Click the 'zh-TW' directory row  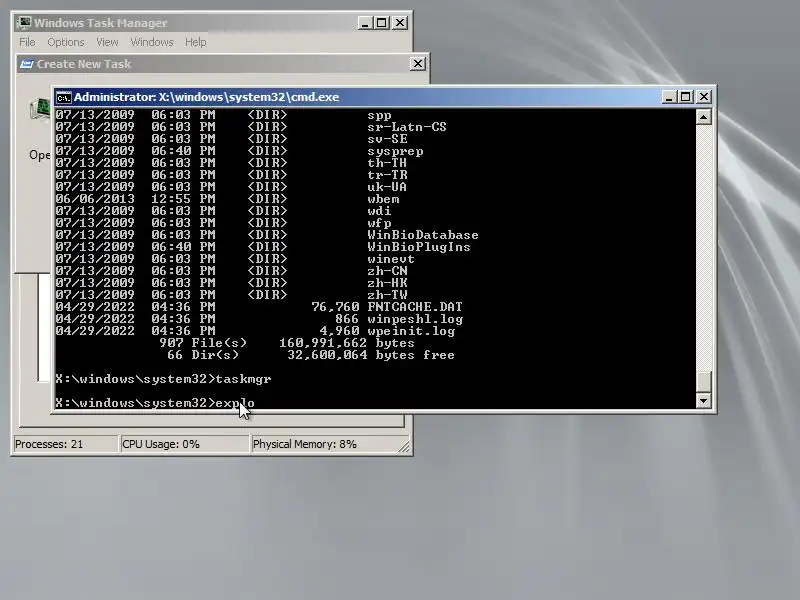click(x=232, y=295)
